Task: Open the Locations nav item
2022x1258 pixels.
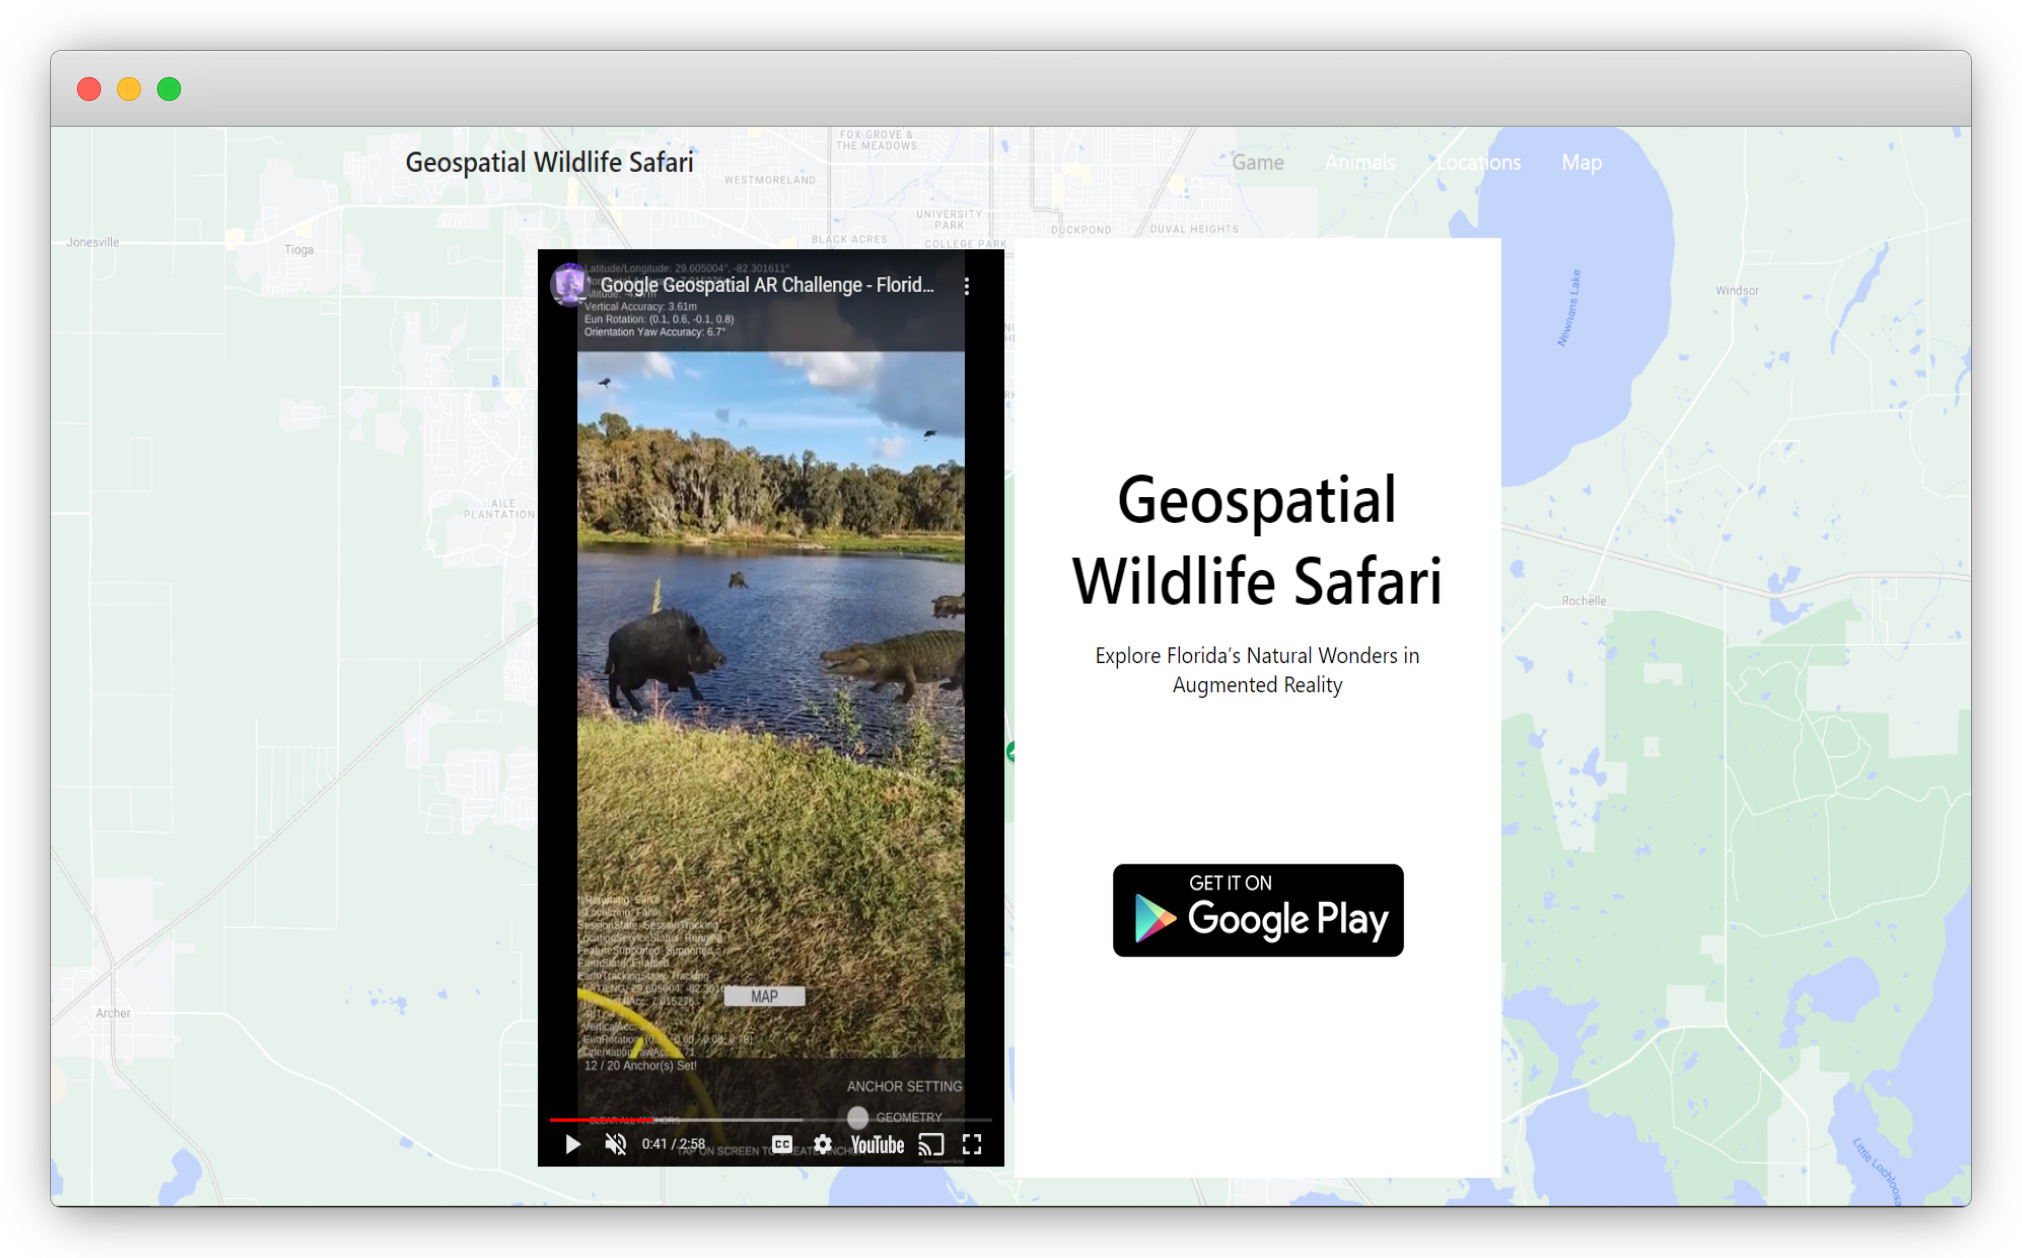Action: [1477, 162]
